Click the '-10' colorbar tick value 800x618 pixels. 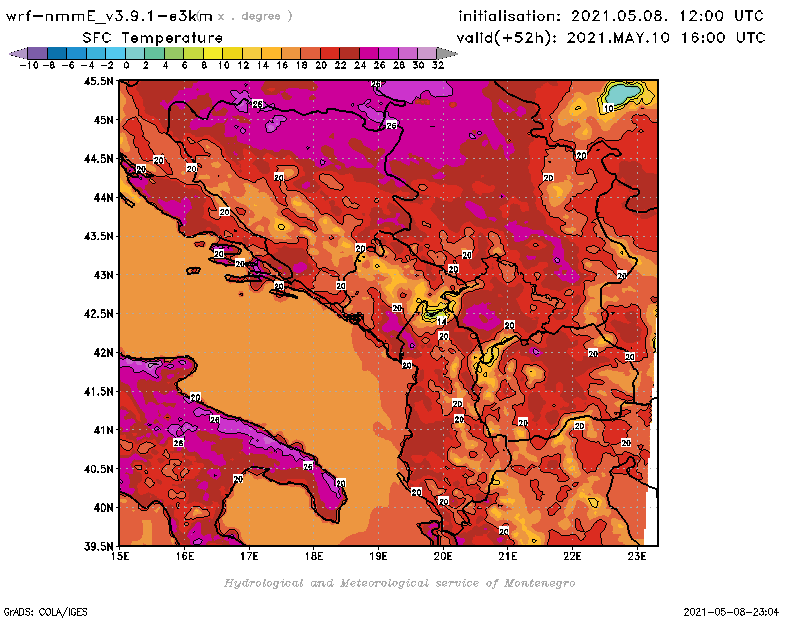tap(29, 65)
